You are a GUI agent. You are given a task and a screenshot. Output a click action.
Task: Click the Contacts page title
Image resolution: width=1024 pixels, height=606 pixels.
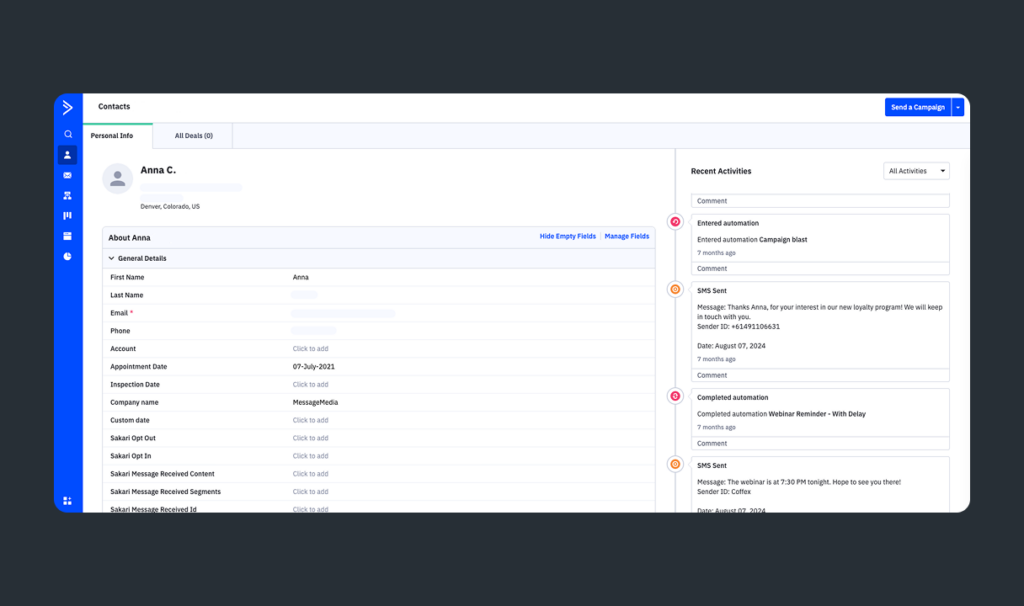(114, 106)
